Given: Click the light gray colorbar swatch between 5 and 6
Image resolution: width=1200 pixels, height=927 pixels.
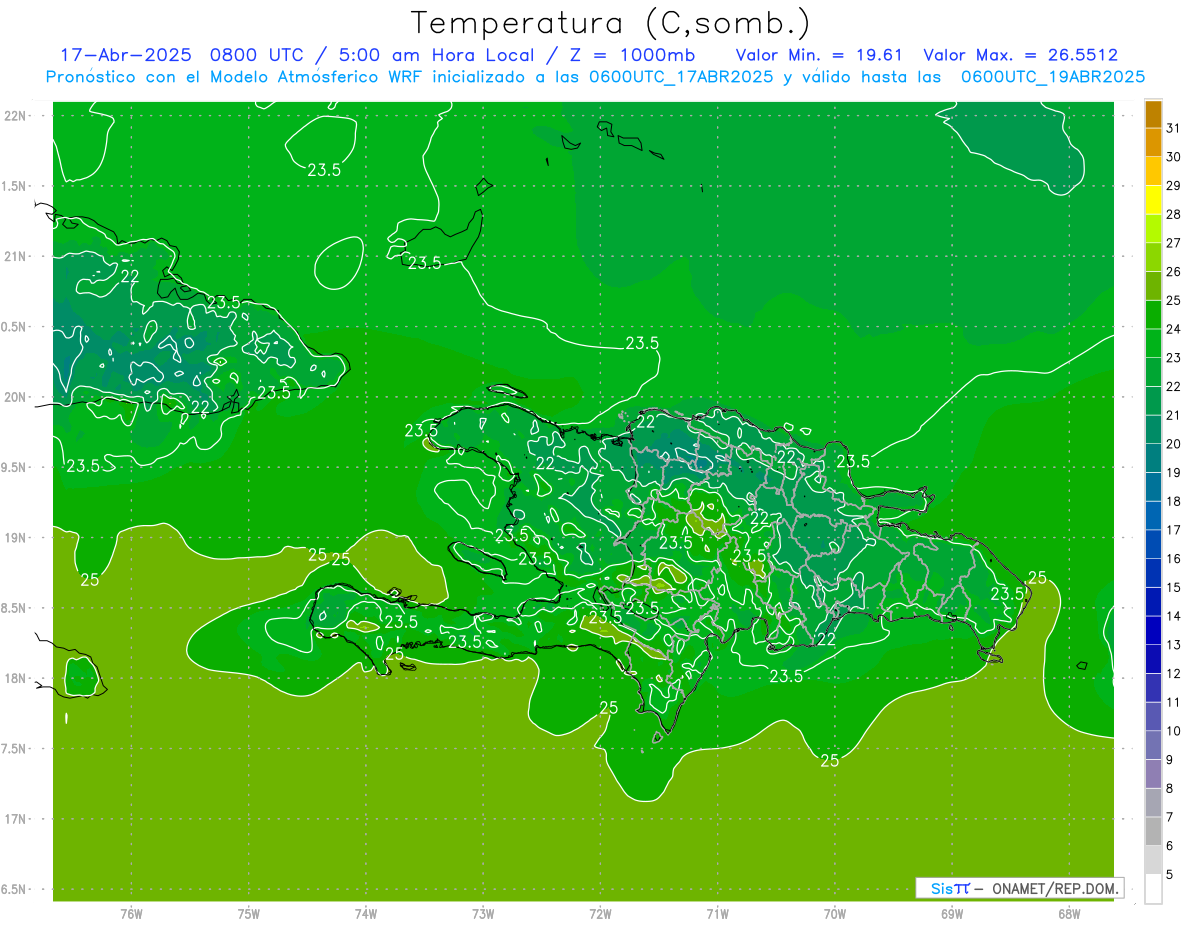Looking at the screenshot, I should [x=1153, y=860].
